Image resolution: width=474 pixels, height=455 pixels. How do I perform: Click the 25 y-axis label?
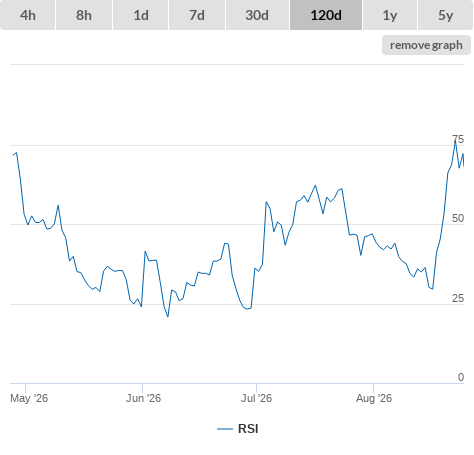point(458,298)
